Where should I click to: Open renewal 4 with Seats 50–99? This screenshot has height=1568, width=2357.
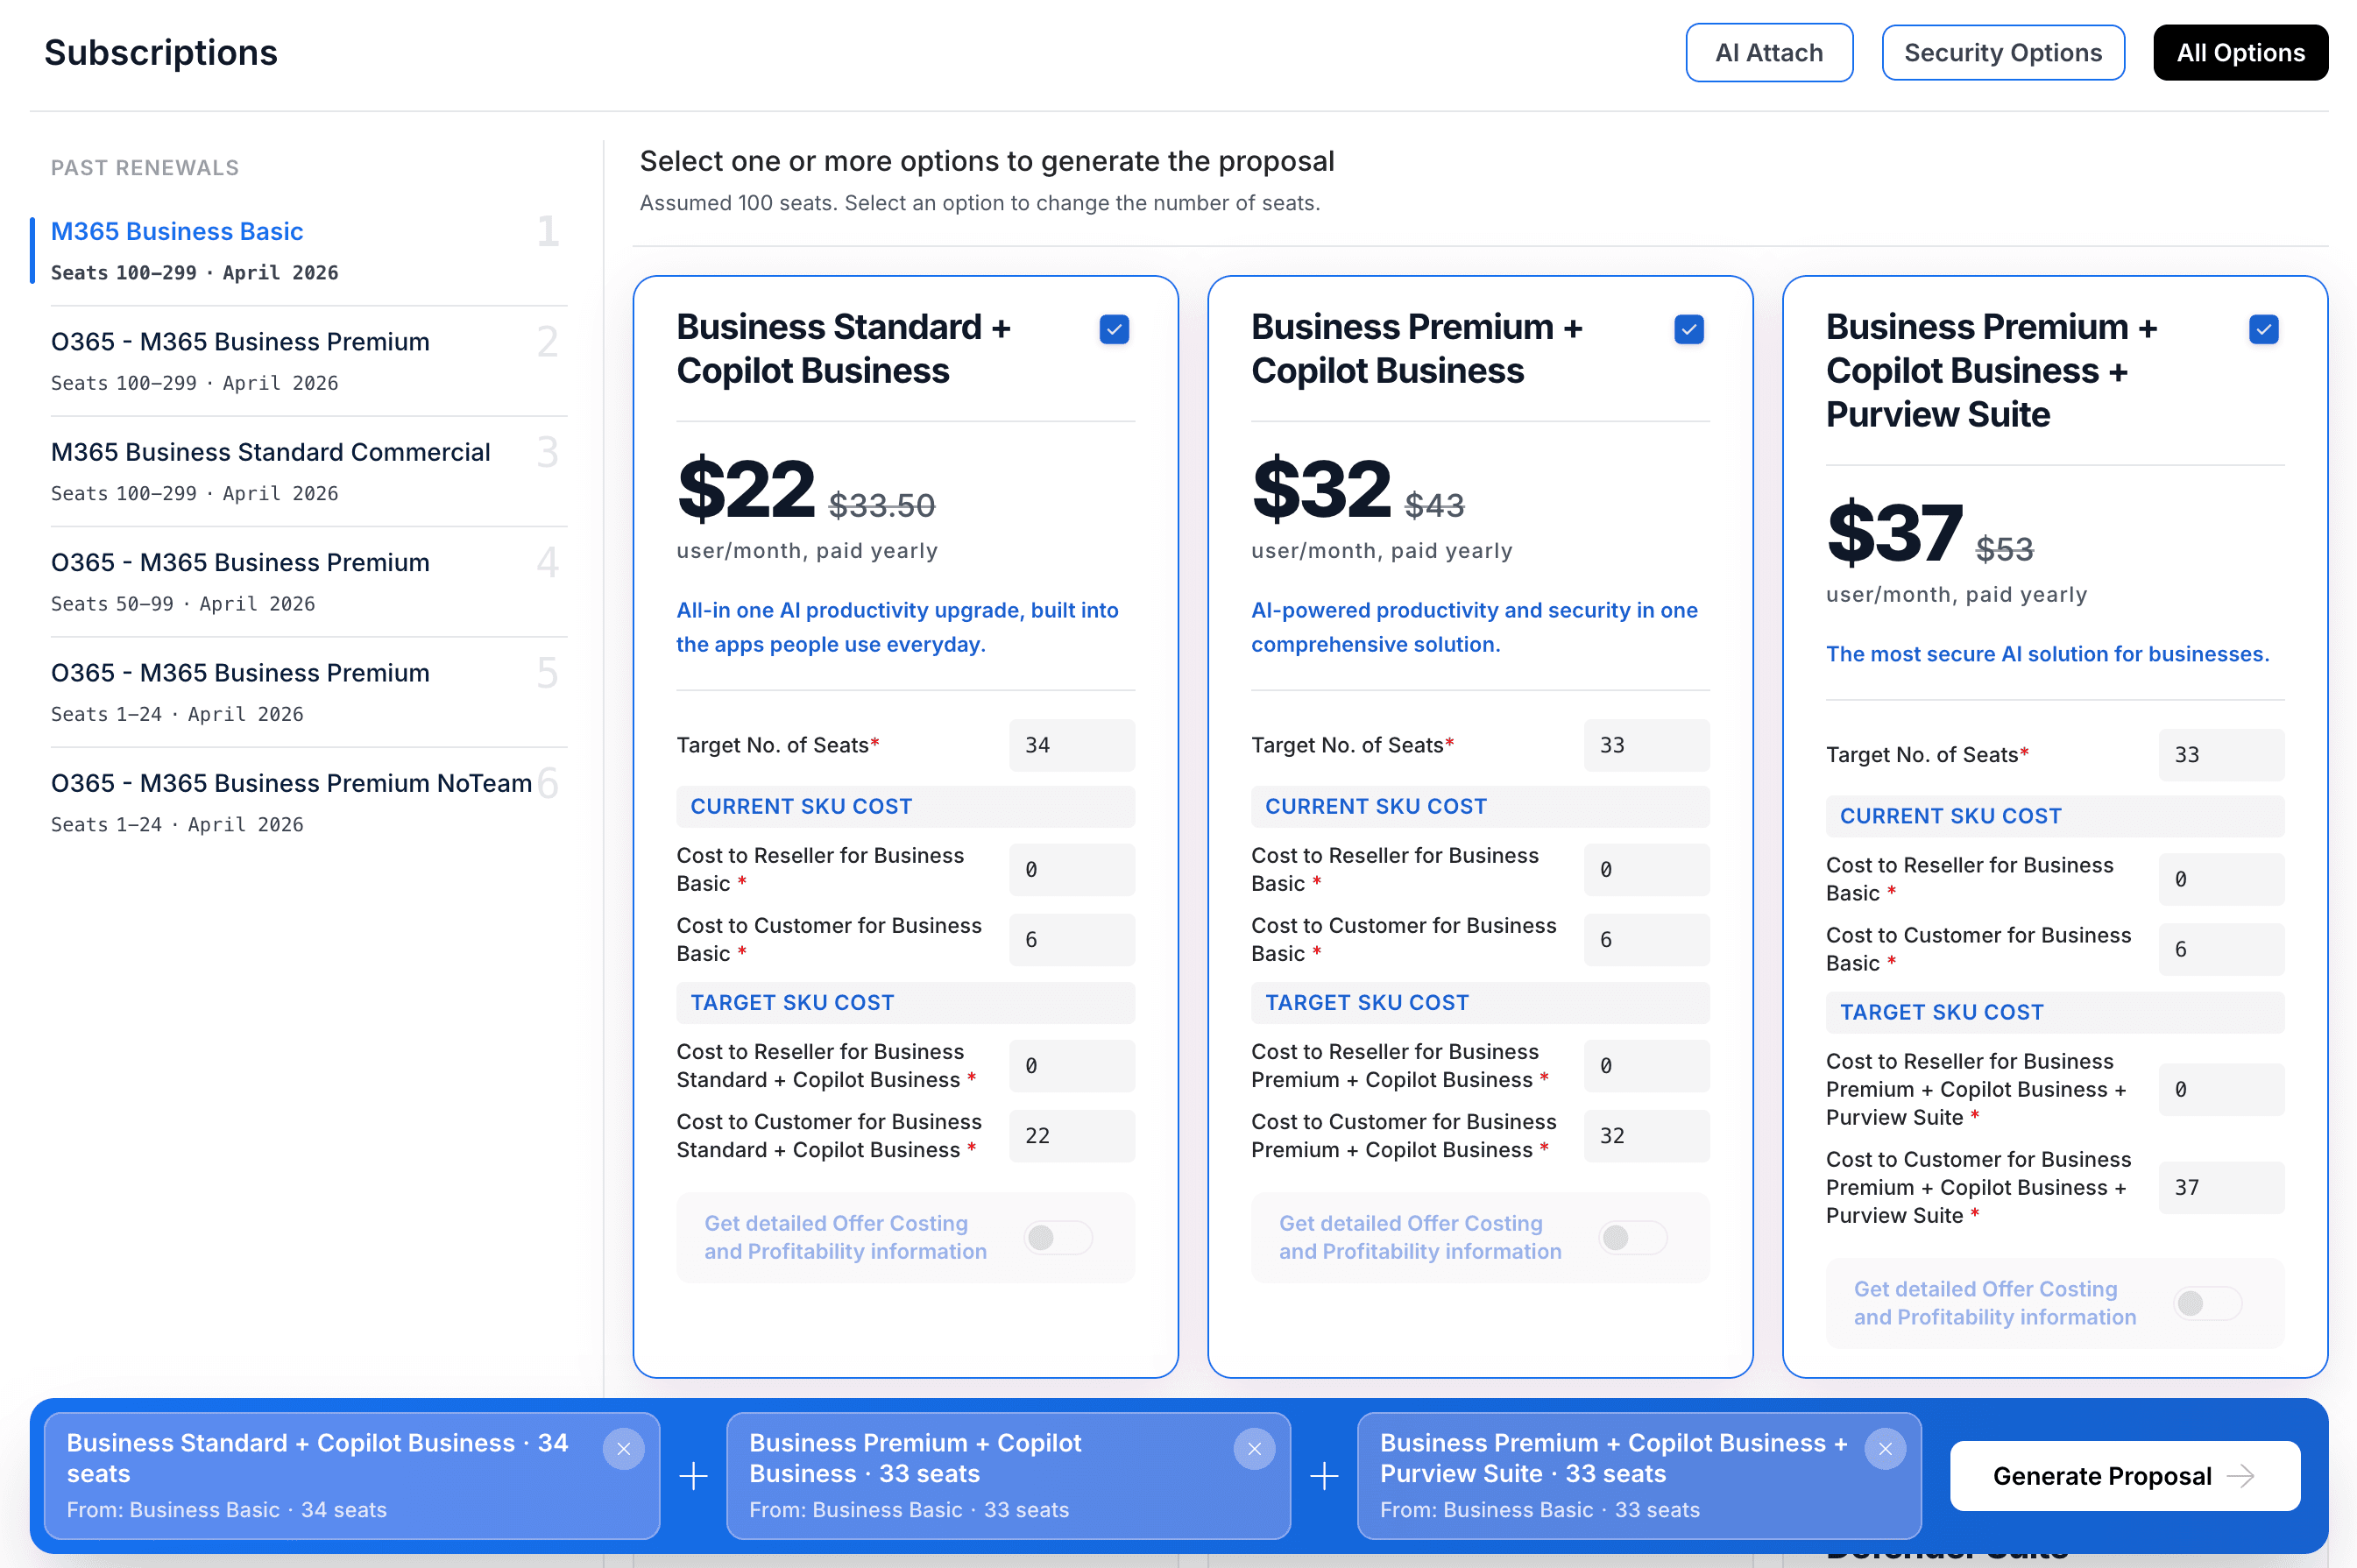point(309,582)
